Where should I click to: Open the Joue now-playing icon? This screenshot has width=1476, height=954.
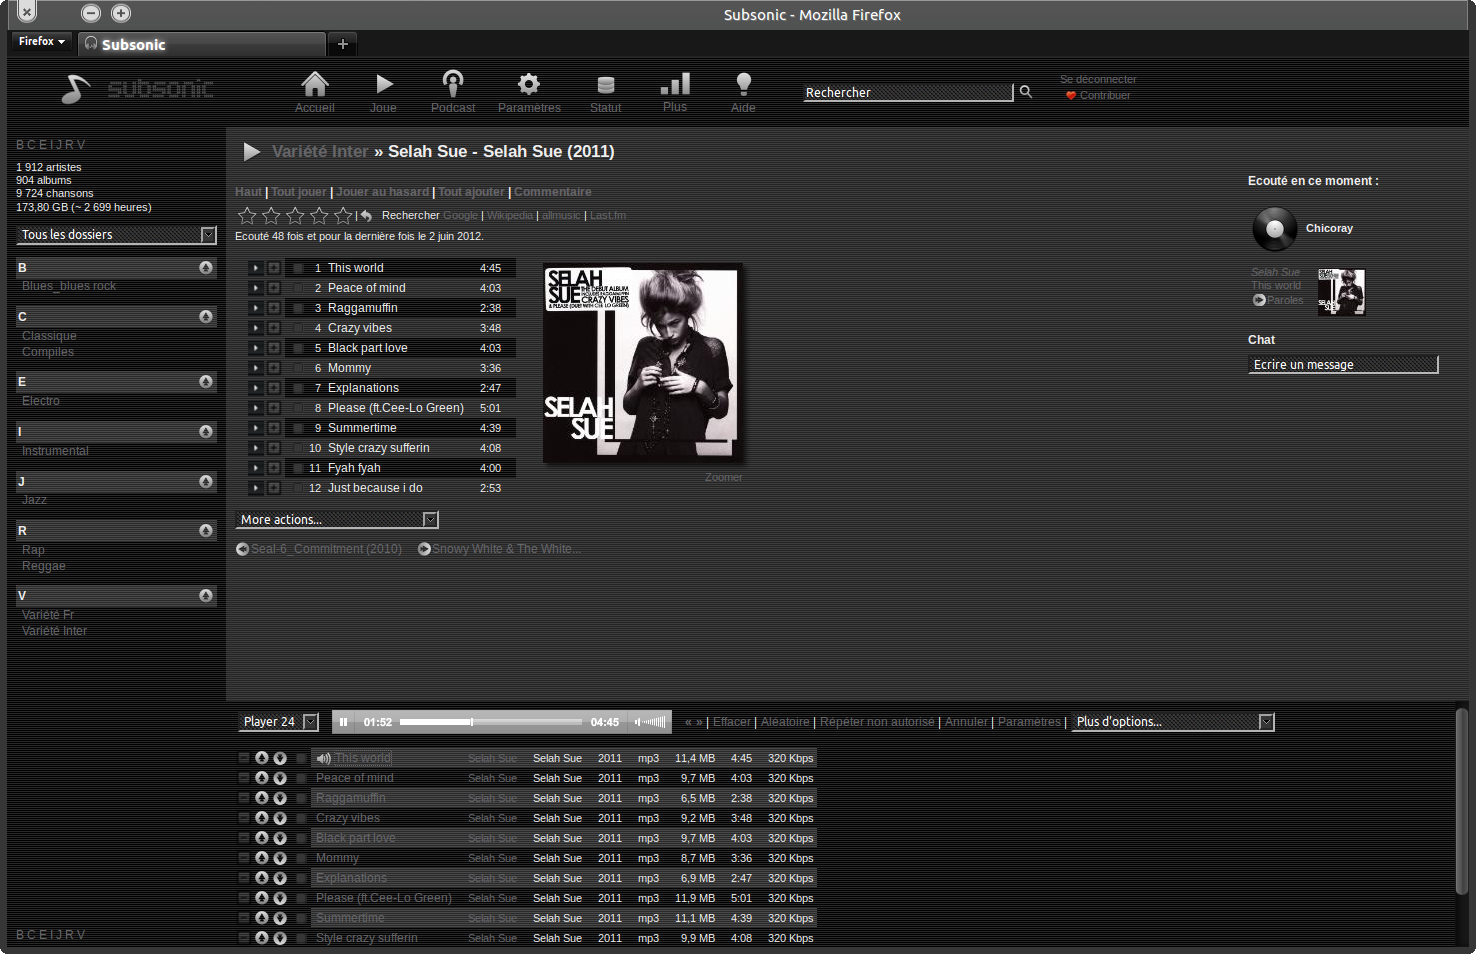pyautogui.click(x=384, y=84)
